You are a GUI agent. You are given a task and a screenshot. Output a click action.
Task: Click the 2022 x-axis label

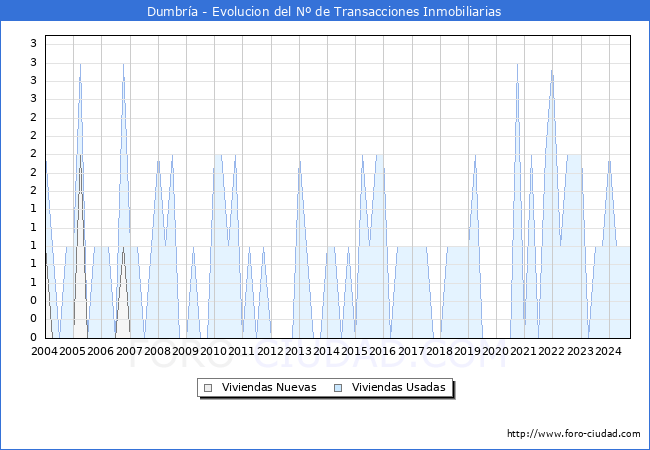(x=551, y=351)
